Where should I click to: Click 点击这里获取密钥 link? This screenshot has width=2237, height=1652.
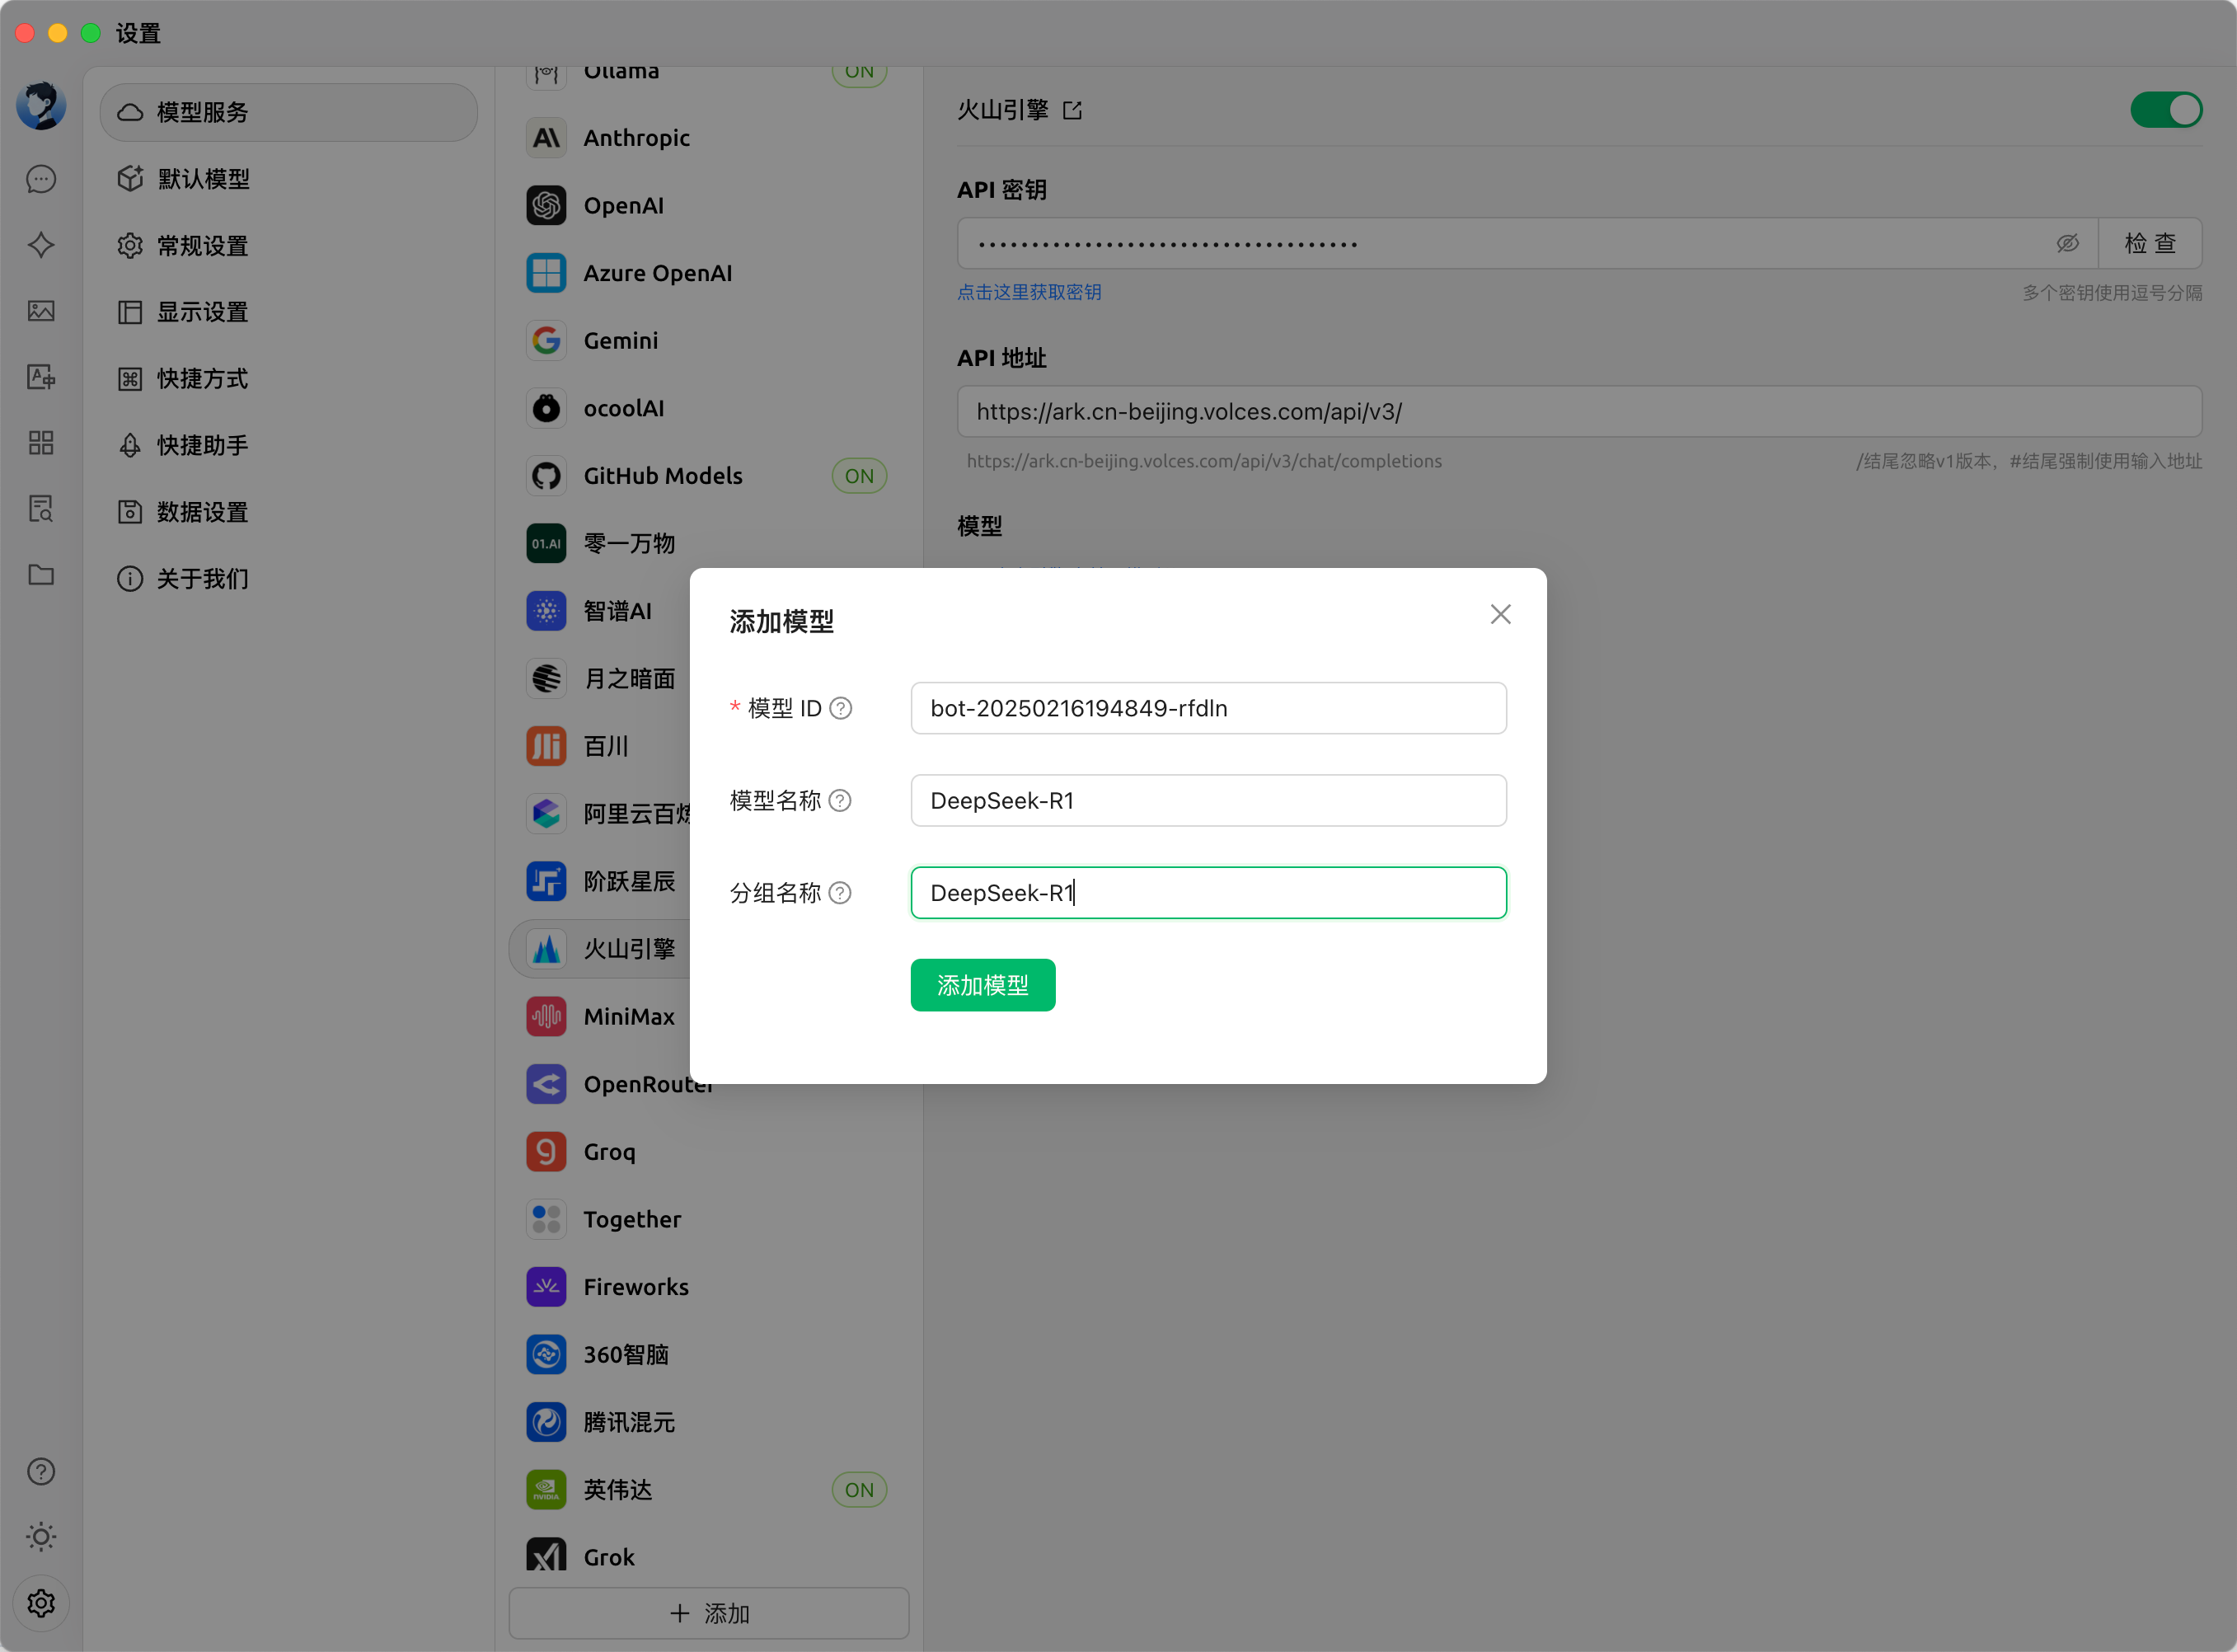click(x=1029, y=293)
